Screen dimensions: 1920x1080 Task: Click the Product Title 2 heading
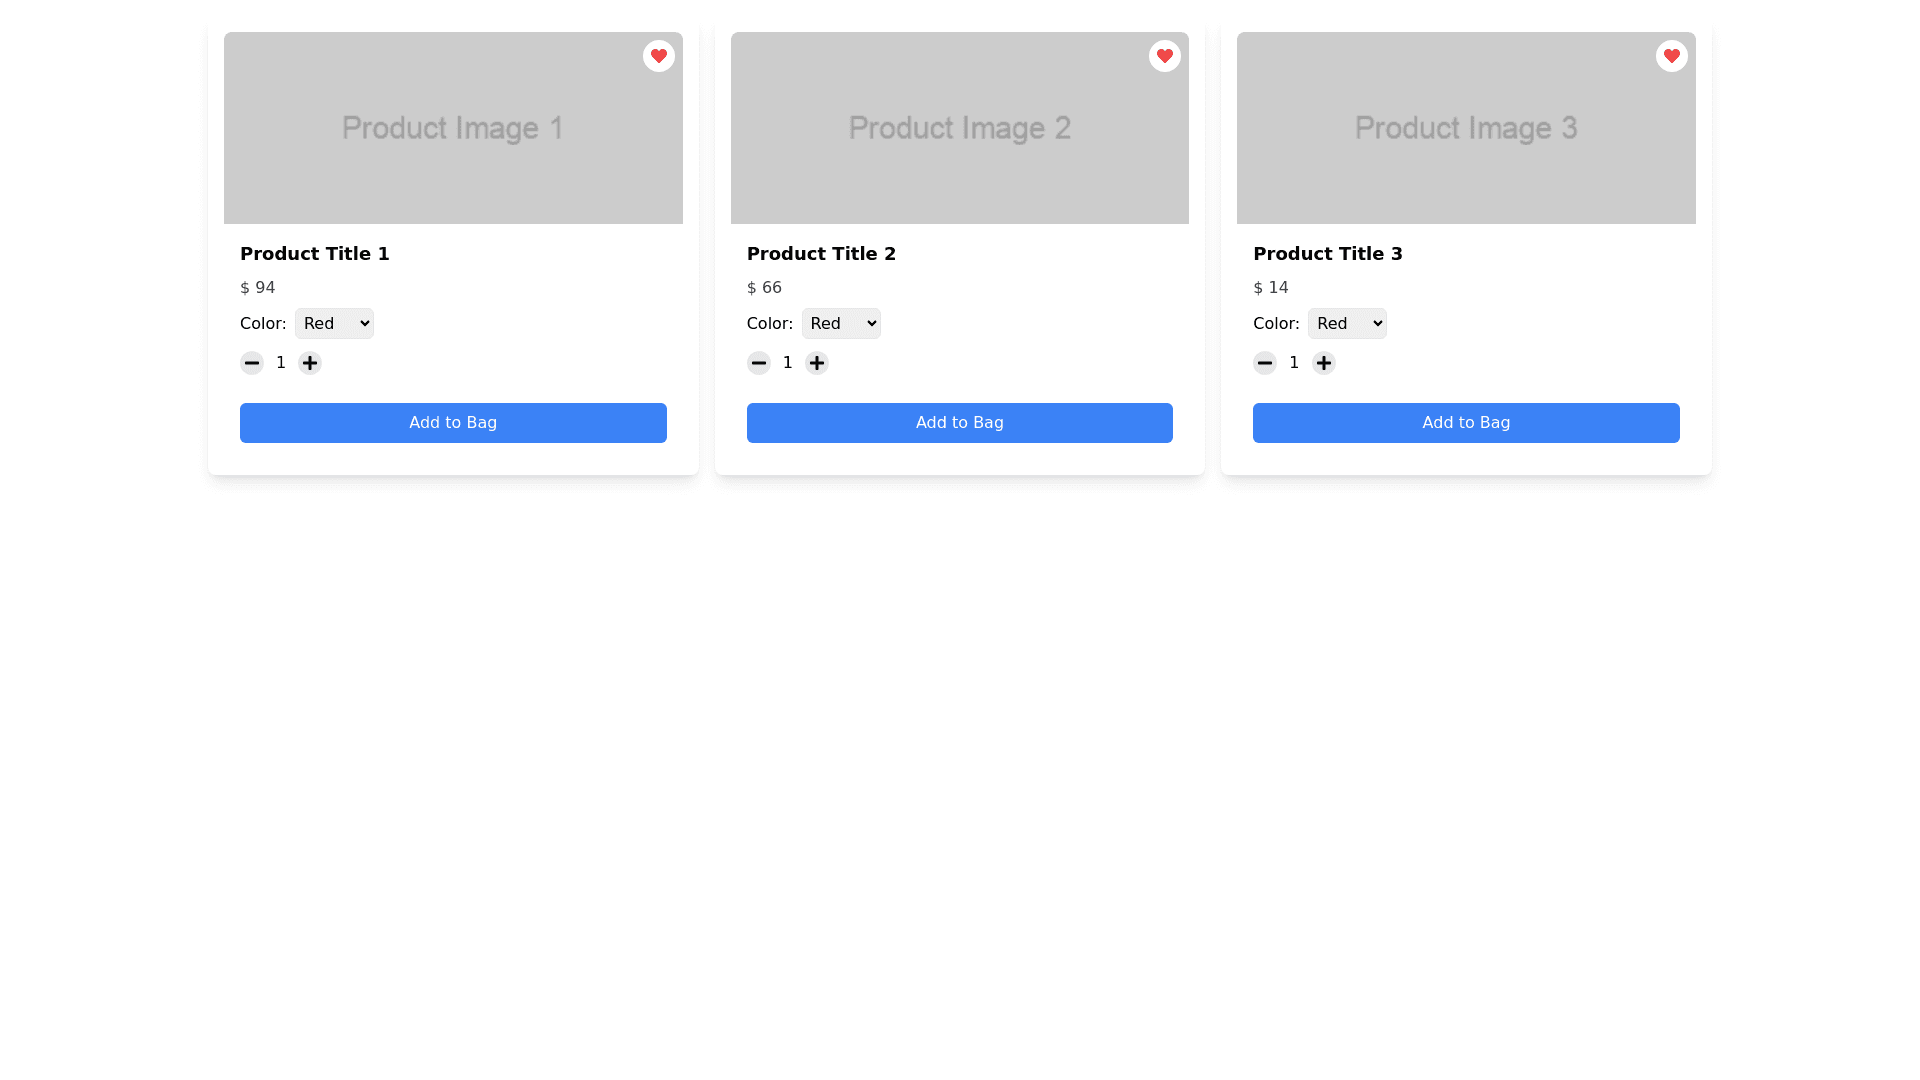click(x=821, y=254)
